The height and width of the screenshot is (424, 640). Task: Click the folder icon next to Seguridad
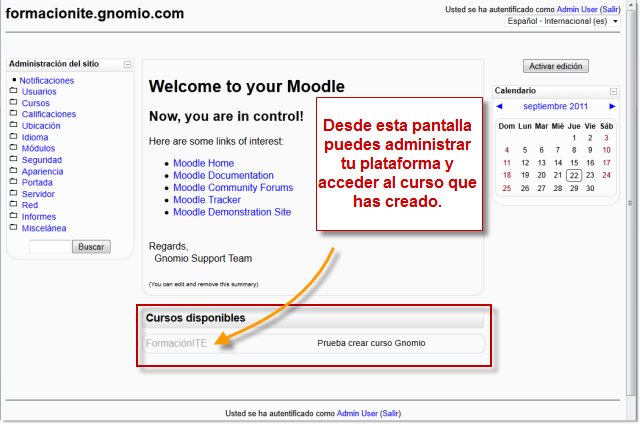tap(13, 160)
